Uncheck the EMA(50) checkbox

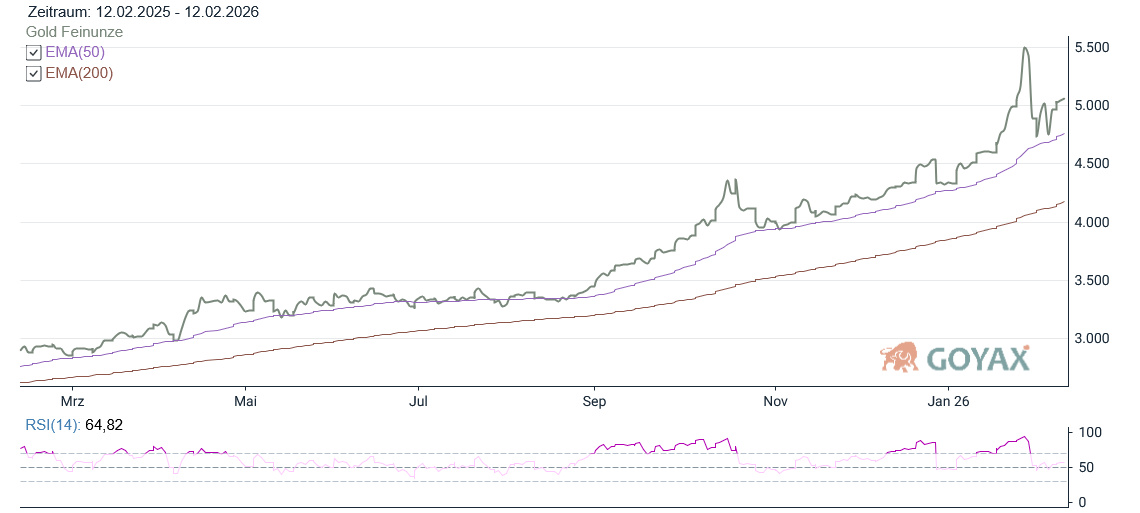click(x=34, y=53)
